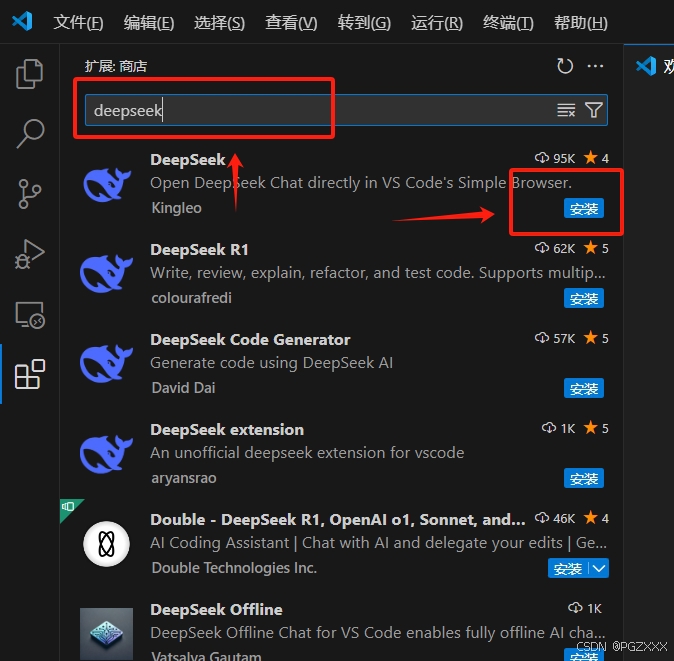Click the '62K' download count
The height and width of the screenshot is (661, 674).
click(x=555, y=248)
